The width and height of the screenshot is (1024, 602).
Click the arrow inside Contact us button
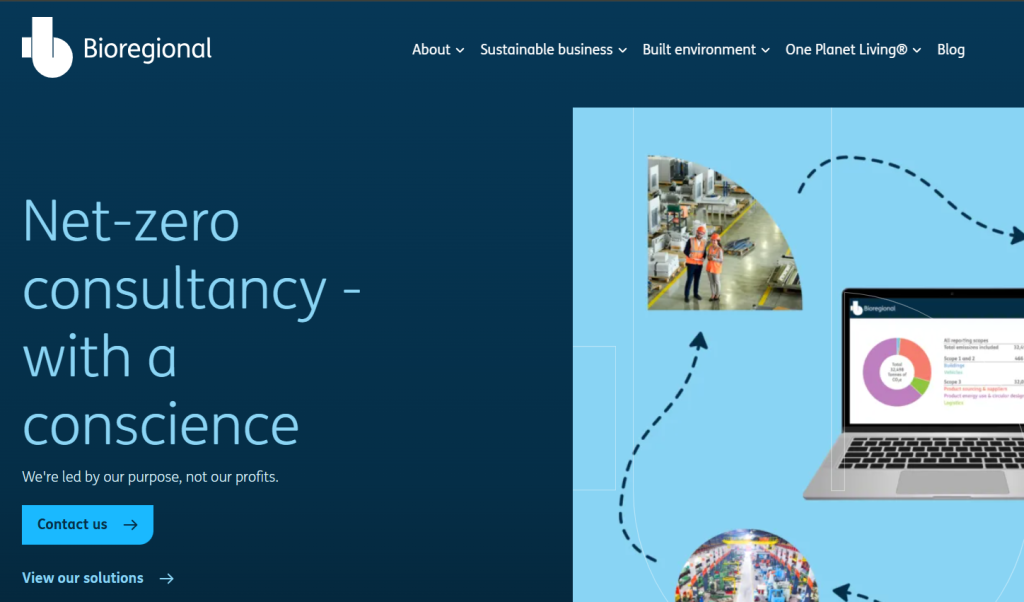click(x=131, y=524)
